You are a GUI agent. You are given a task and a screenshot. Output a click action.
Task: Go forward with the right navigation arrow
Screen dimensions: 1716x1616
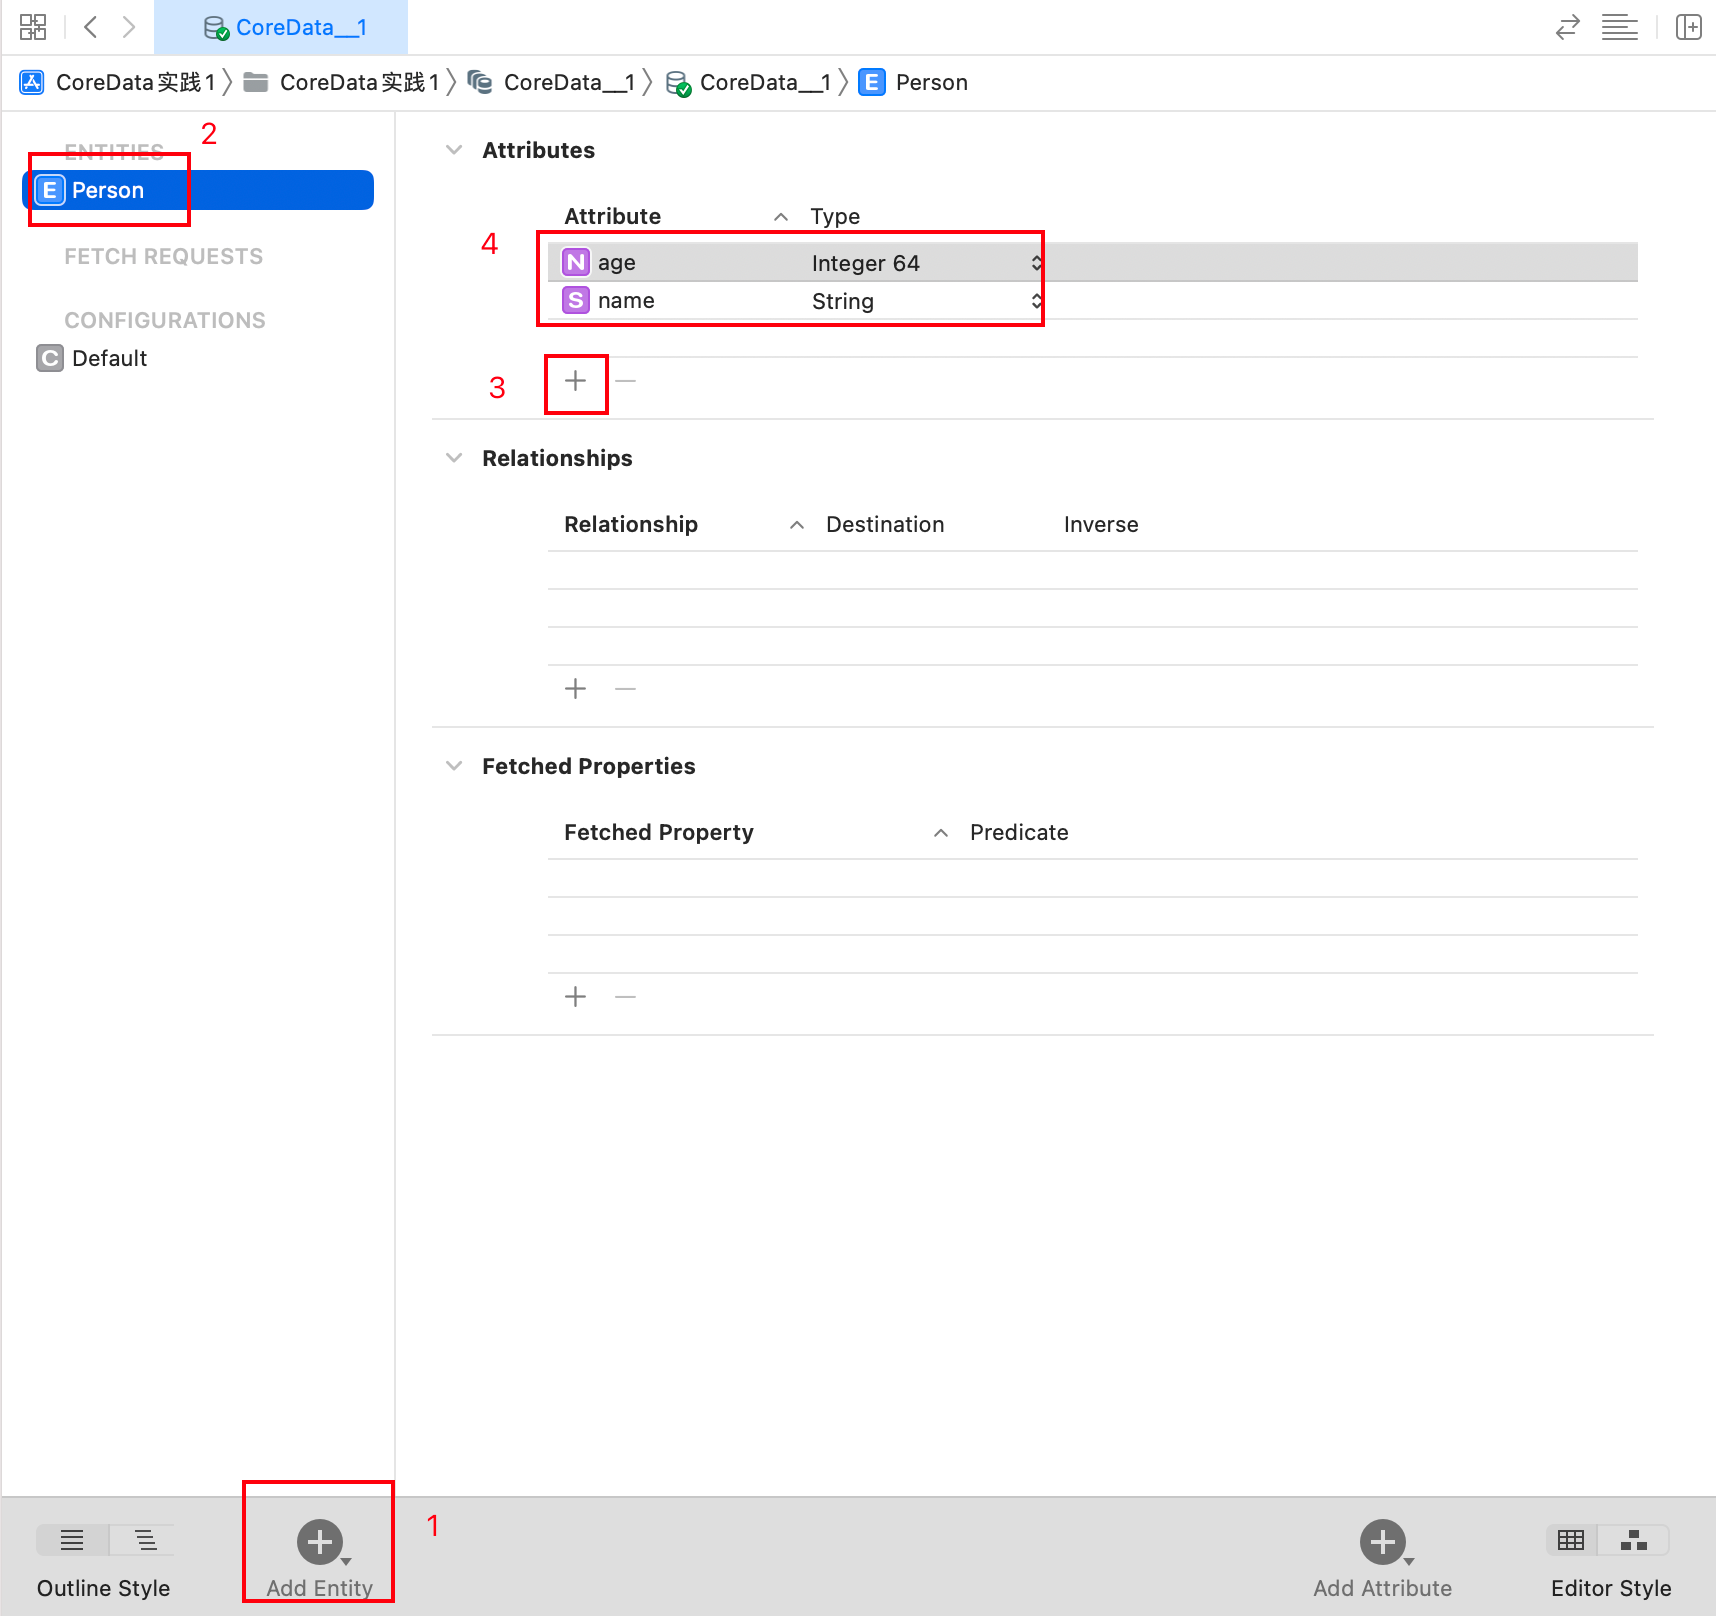pos(129,27)
